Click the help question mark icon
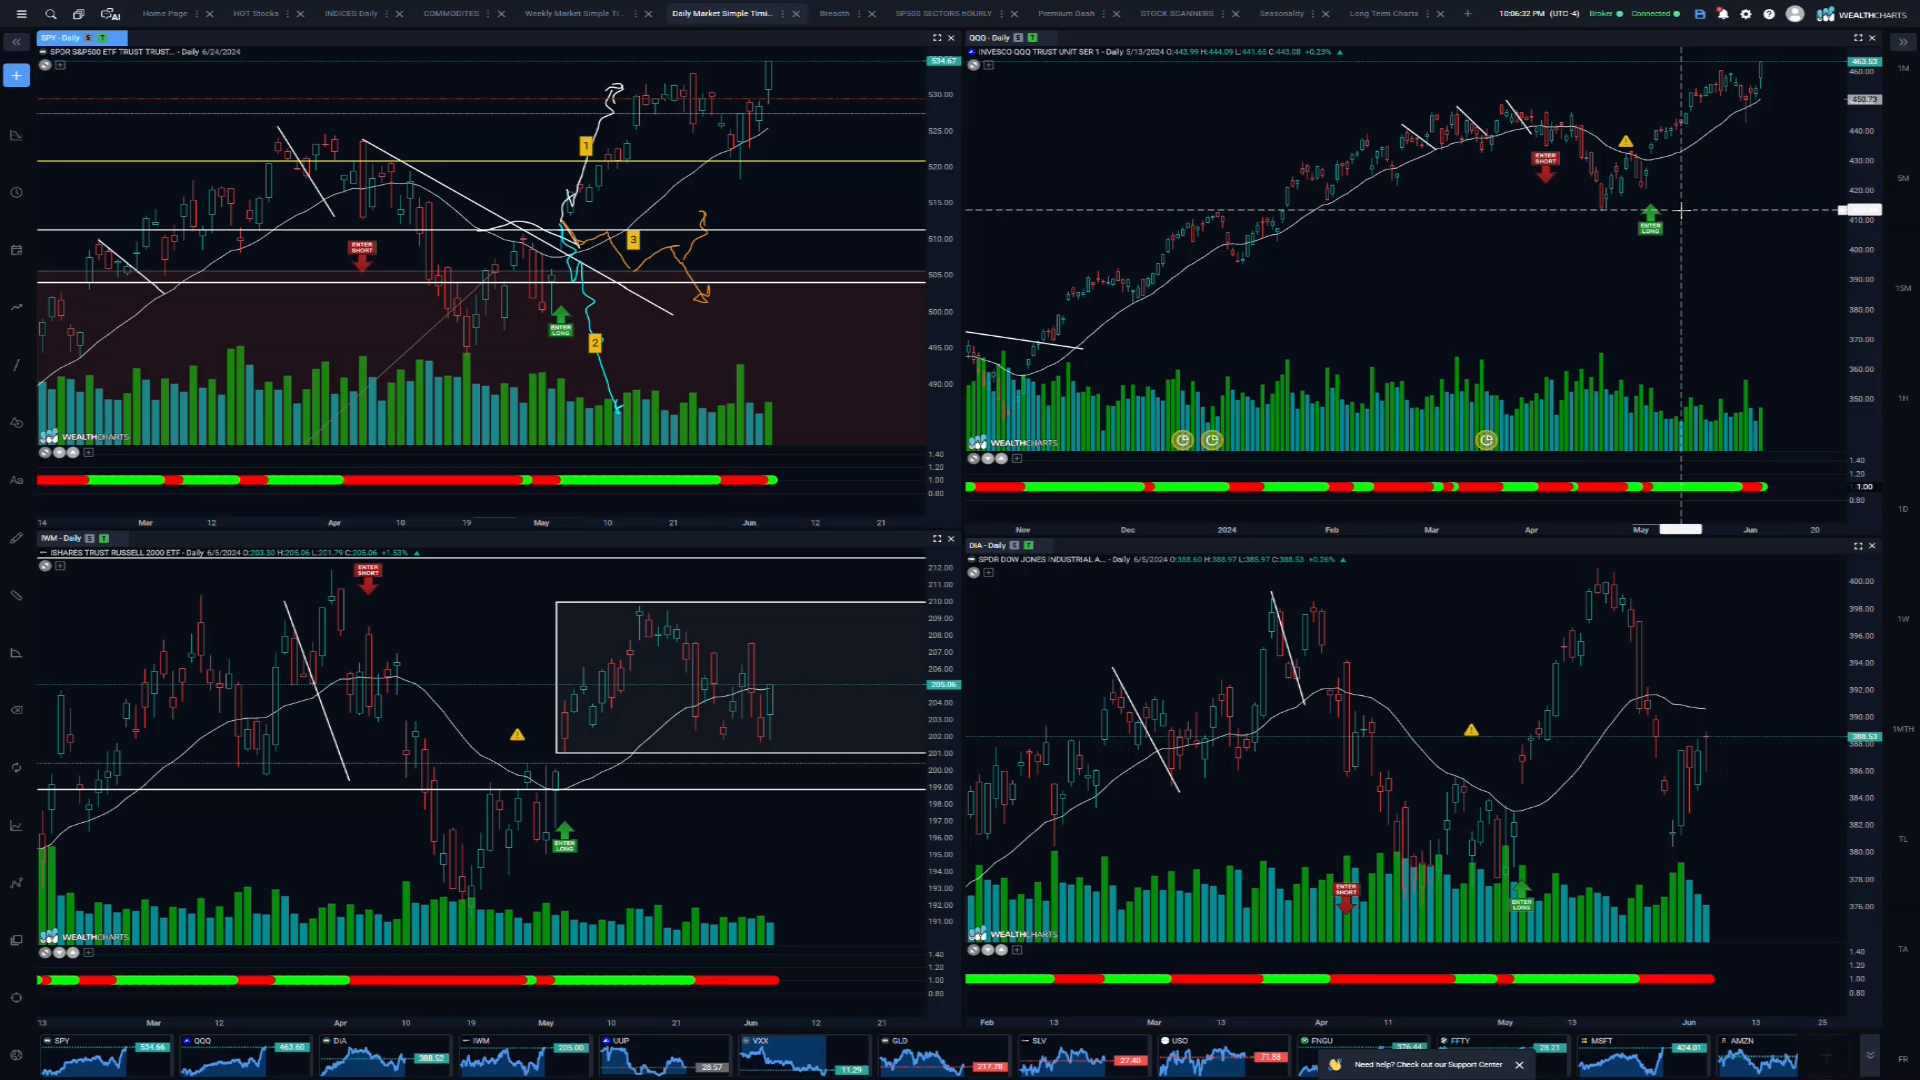The image size is (1920, 1080). point(1769,14)
